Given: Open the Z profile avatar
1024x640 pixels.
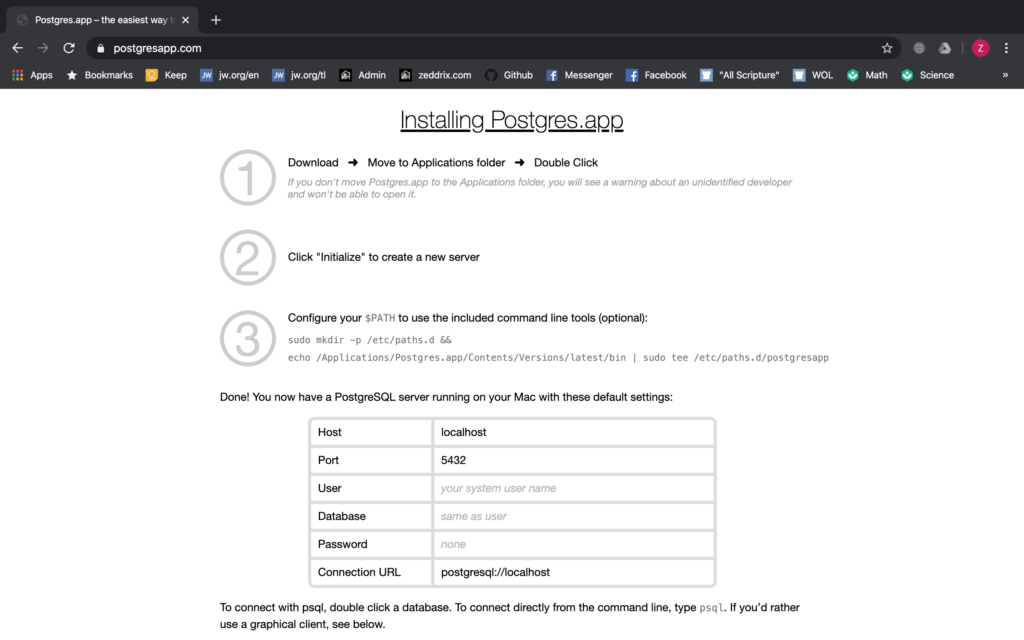Looking at the screenshot, I should [980, 48].
